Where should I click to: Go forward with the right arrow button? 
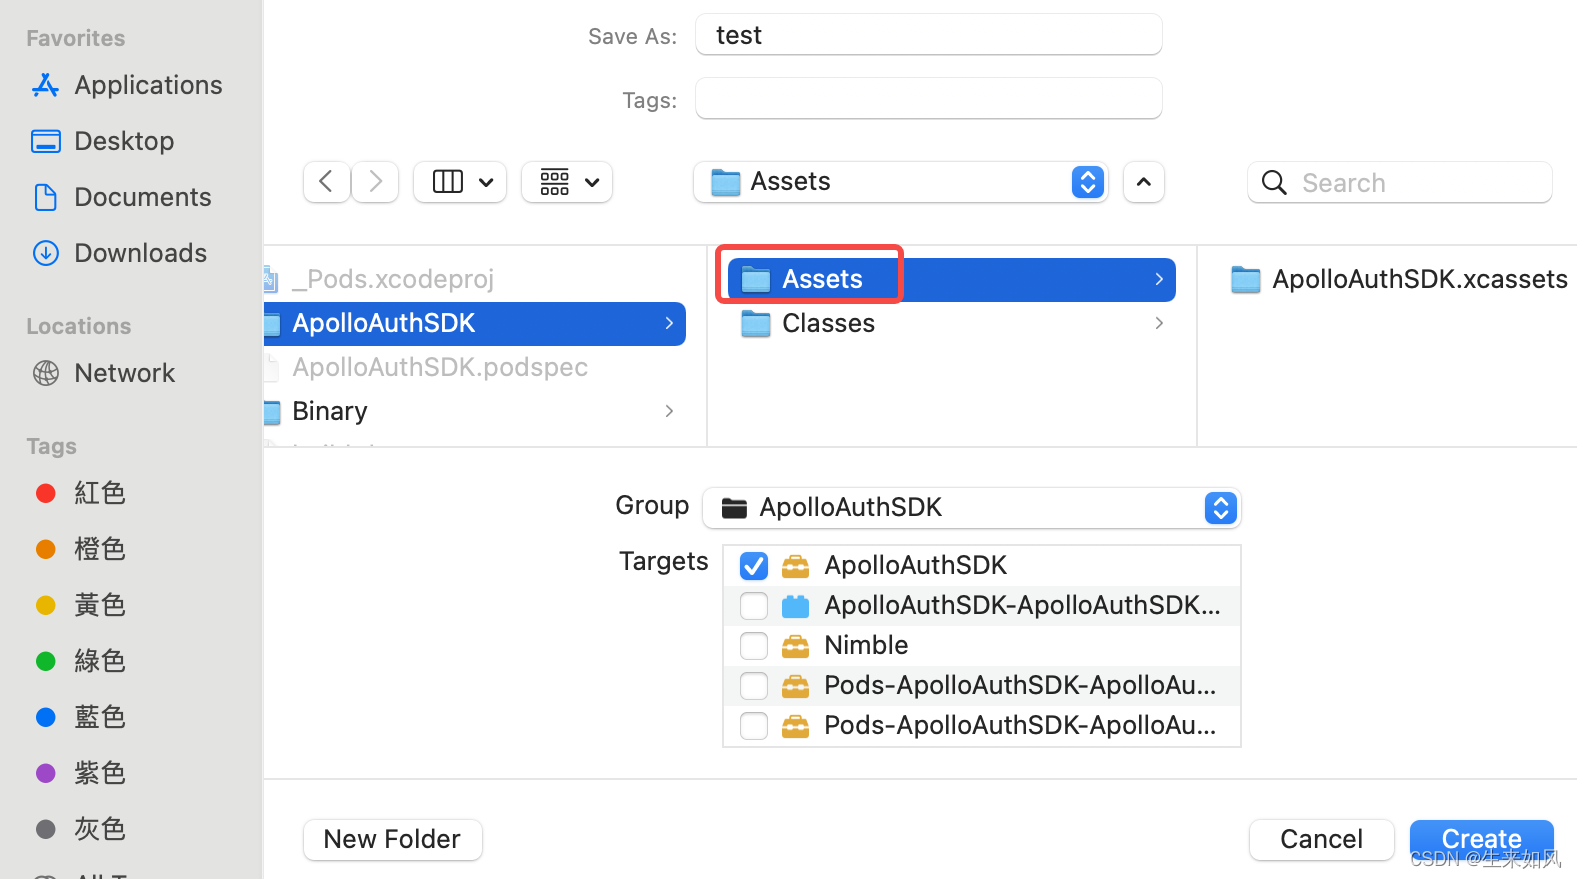coord(376,182)
